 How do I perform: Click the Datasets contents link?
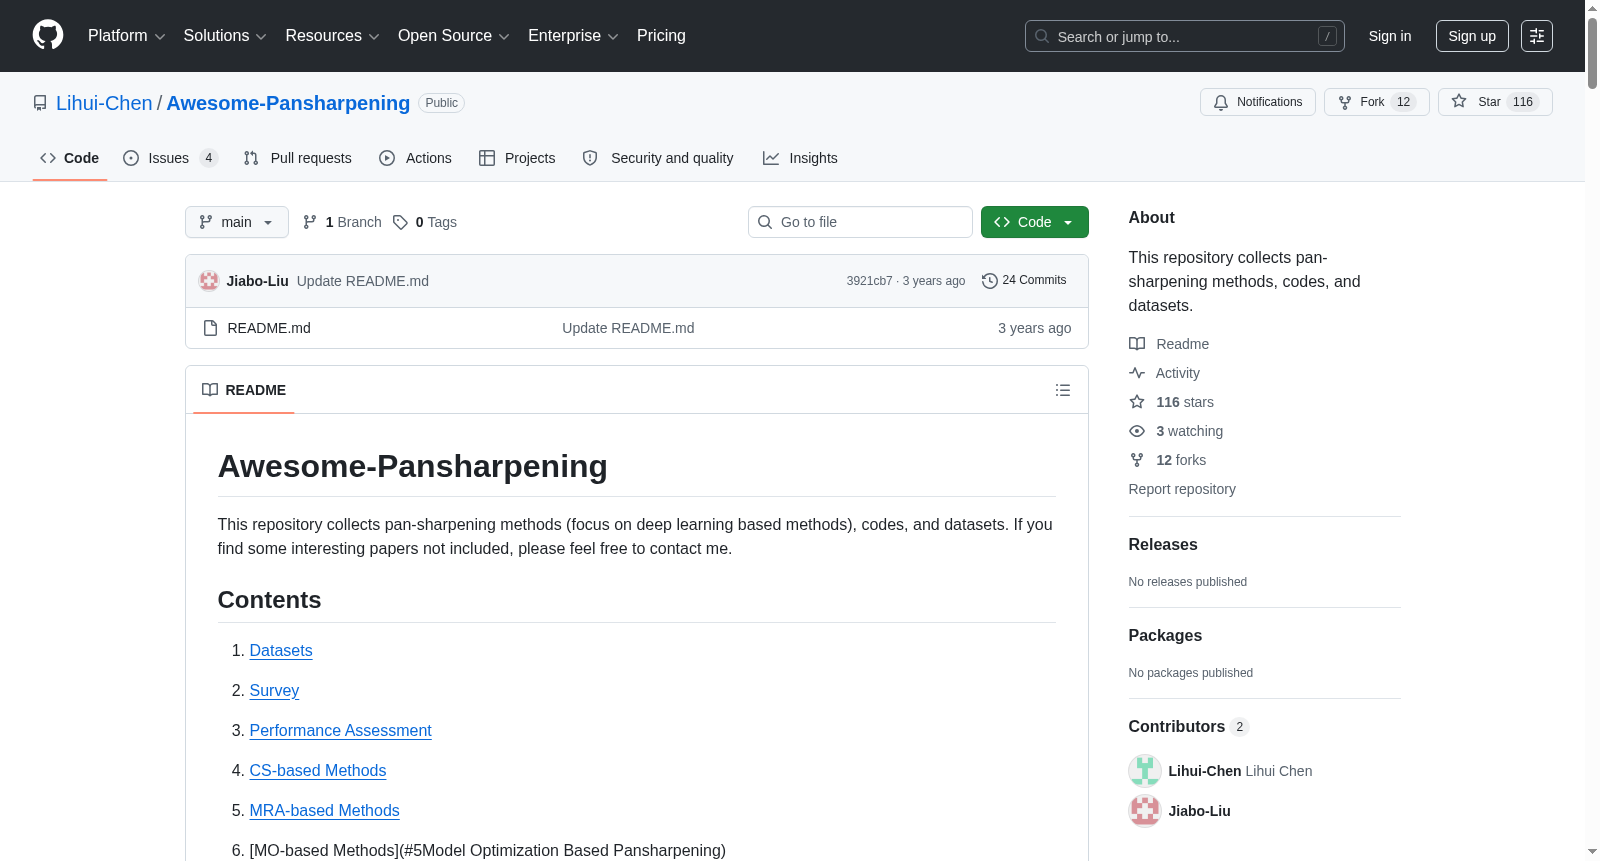tap(281, 651)
